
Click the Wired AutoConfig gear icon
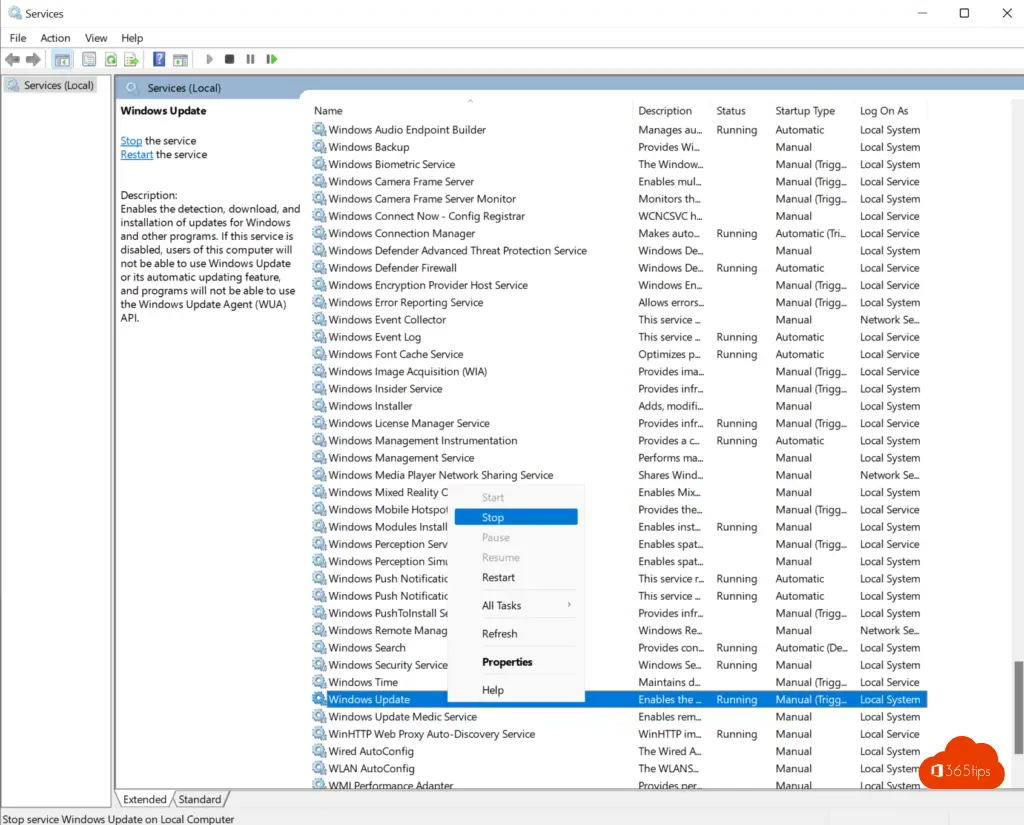319,751
